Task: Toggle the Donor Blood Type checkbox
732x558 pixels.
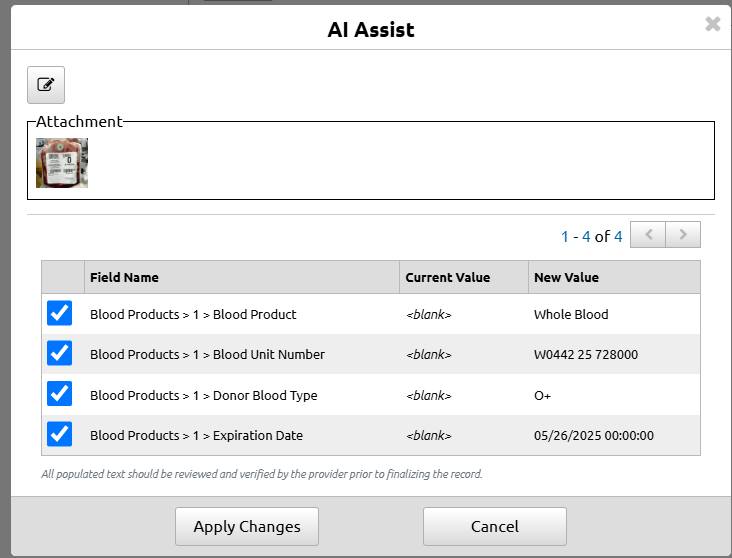Action: click(59, 394)
